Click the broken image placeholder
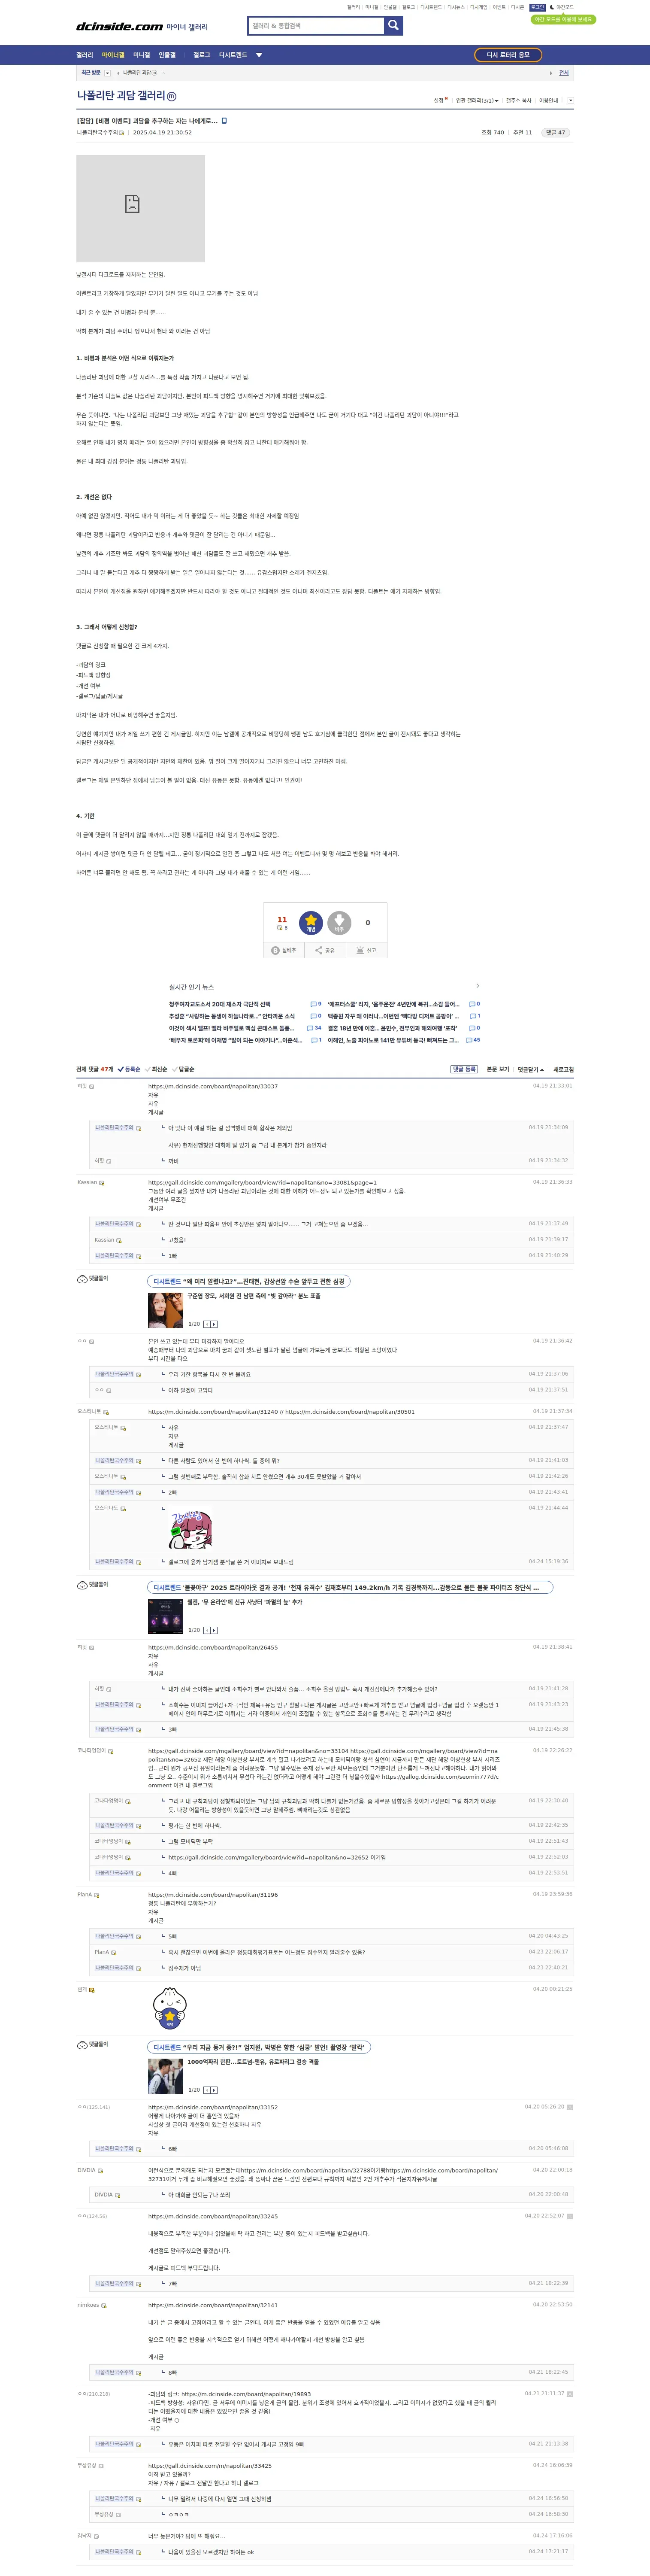 140,208
